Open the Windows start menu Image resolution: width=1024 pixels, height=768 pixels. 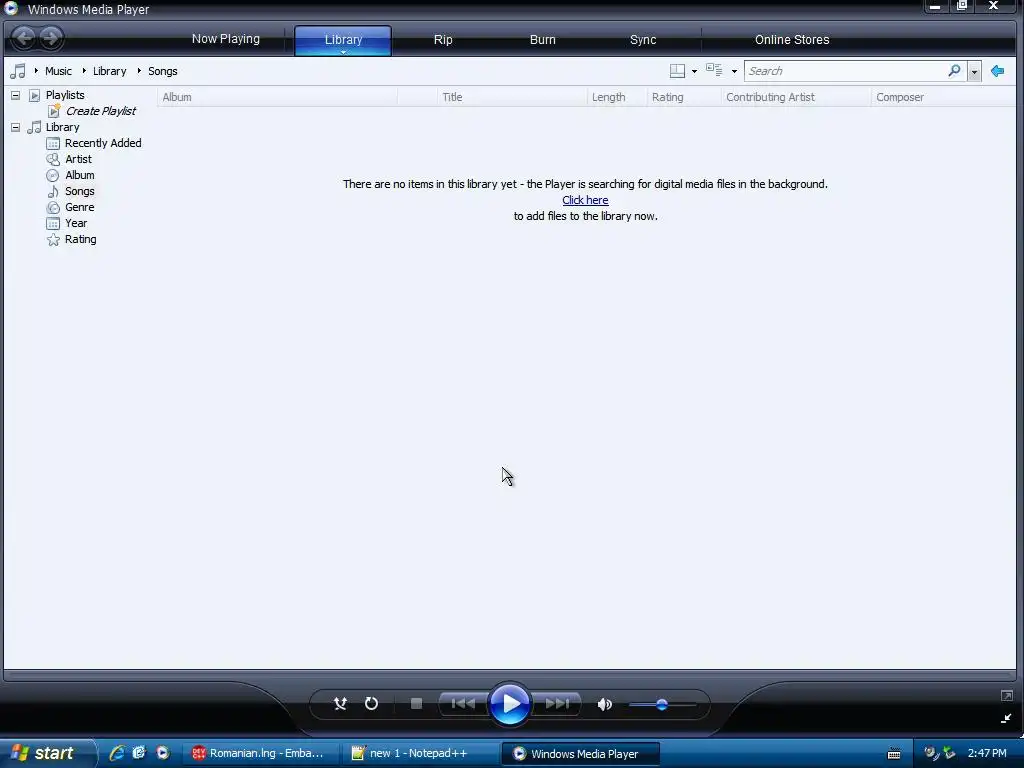(x=47, y=753)
